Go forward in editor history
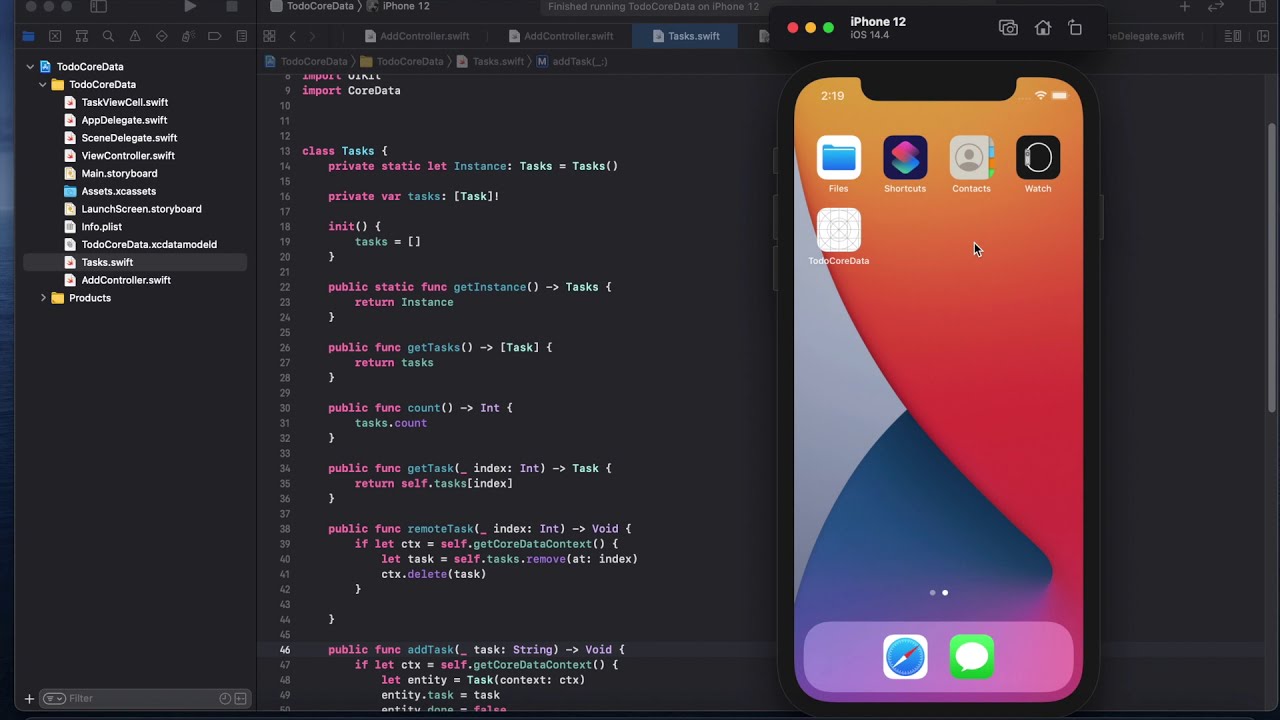The height and width of the screenshot is (720, 1280). (313, 36)
